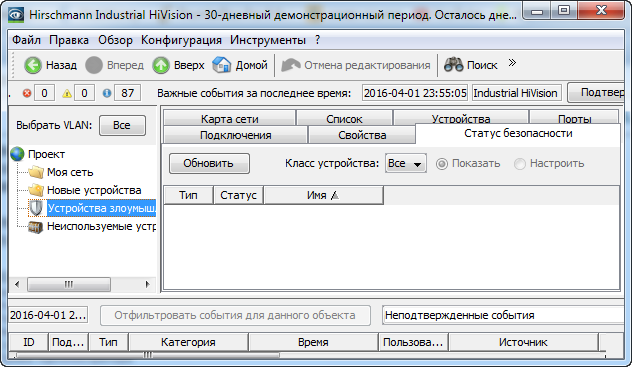Click the Время column header
The width and height of the screenshot is (632, 367).
313,342
